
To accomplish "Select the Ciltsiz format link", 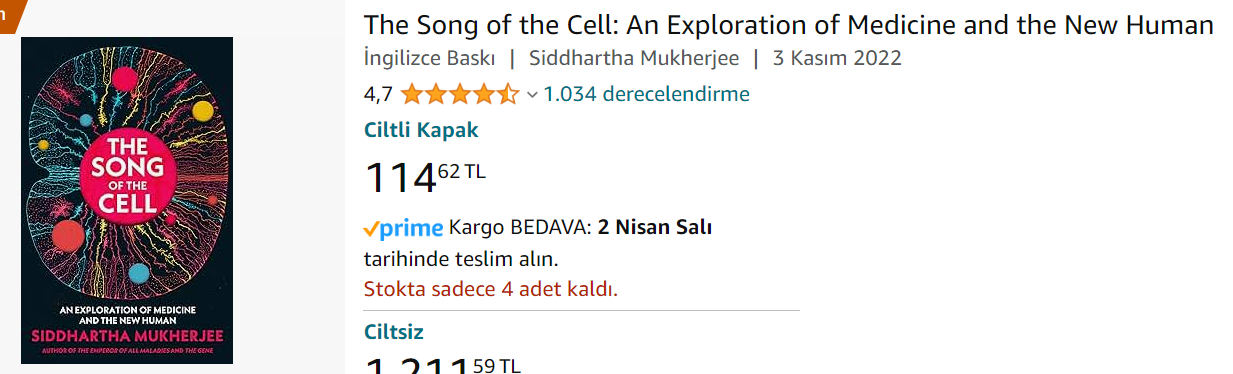I will click(394, 332).
